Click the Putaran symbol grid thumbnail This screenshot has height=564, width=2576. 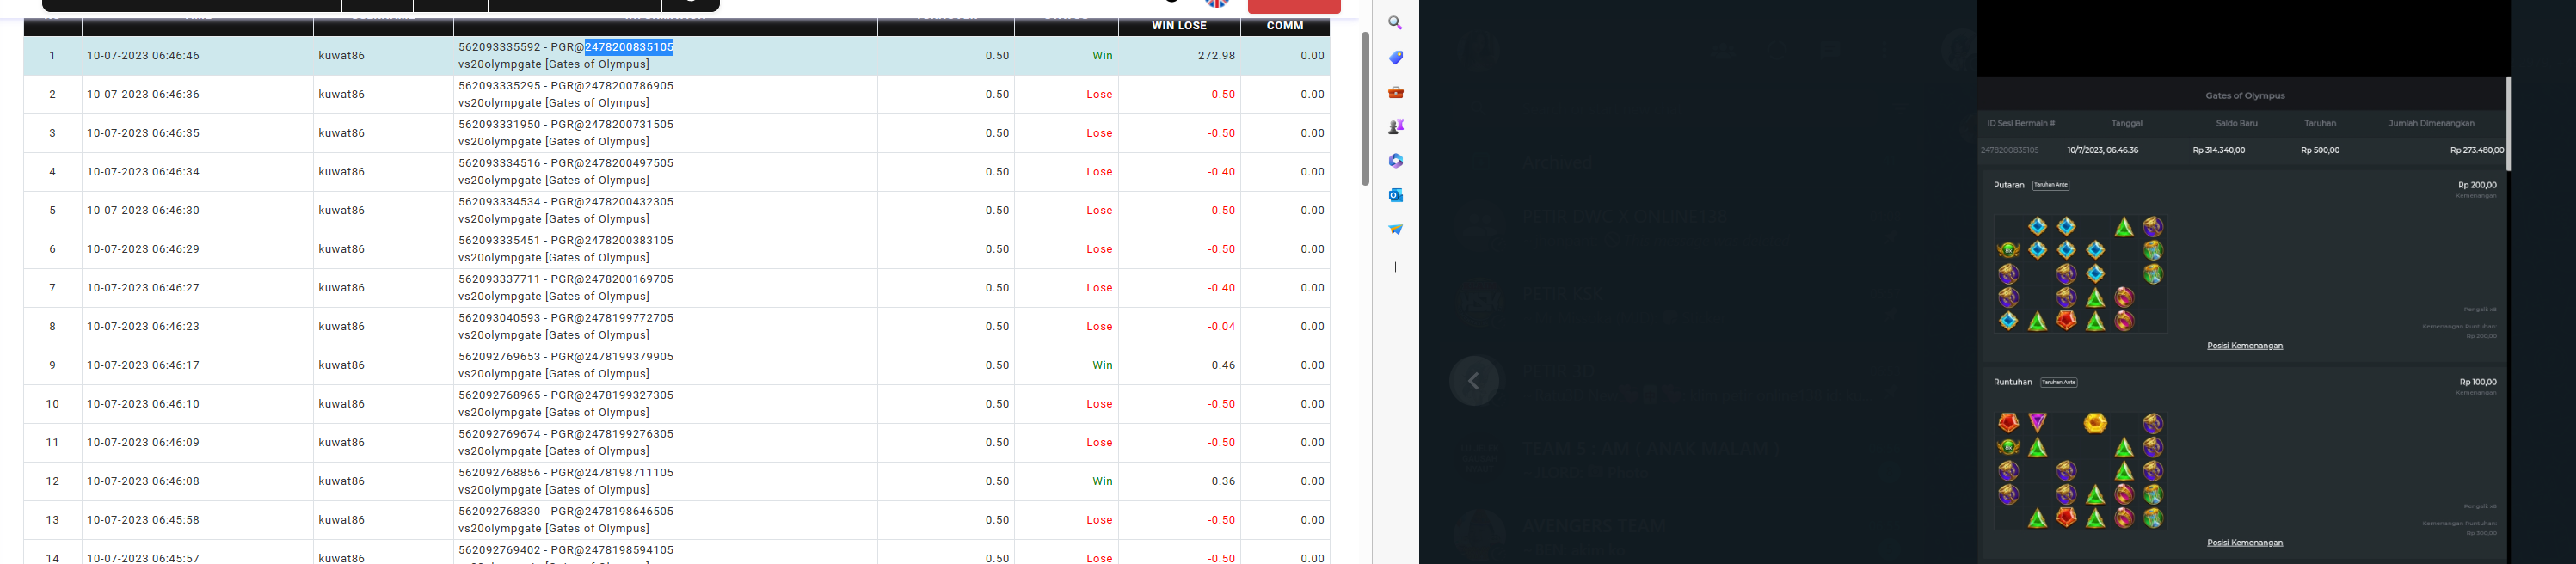pyautogui.click(x=2080, y=273)
